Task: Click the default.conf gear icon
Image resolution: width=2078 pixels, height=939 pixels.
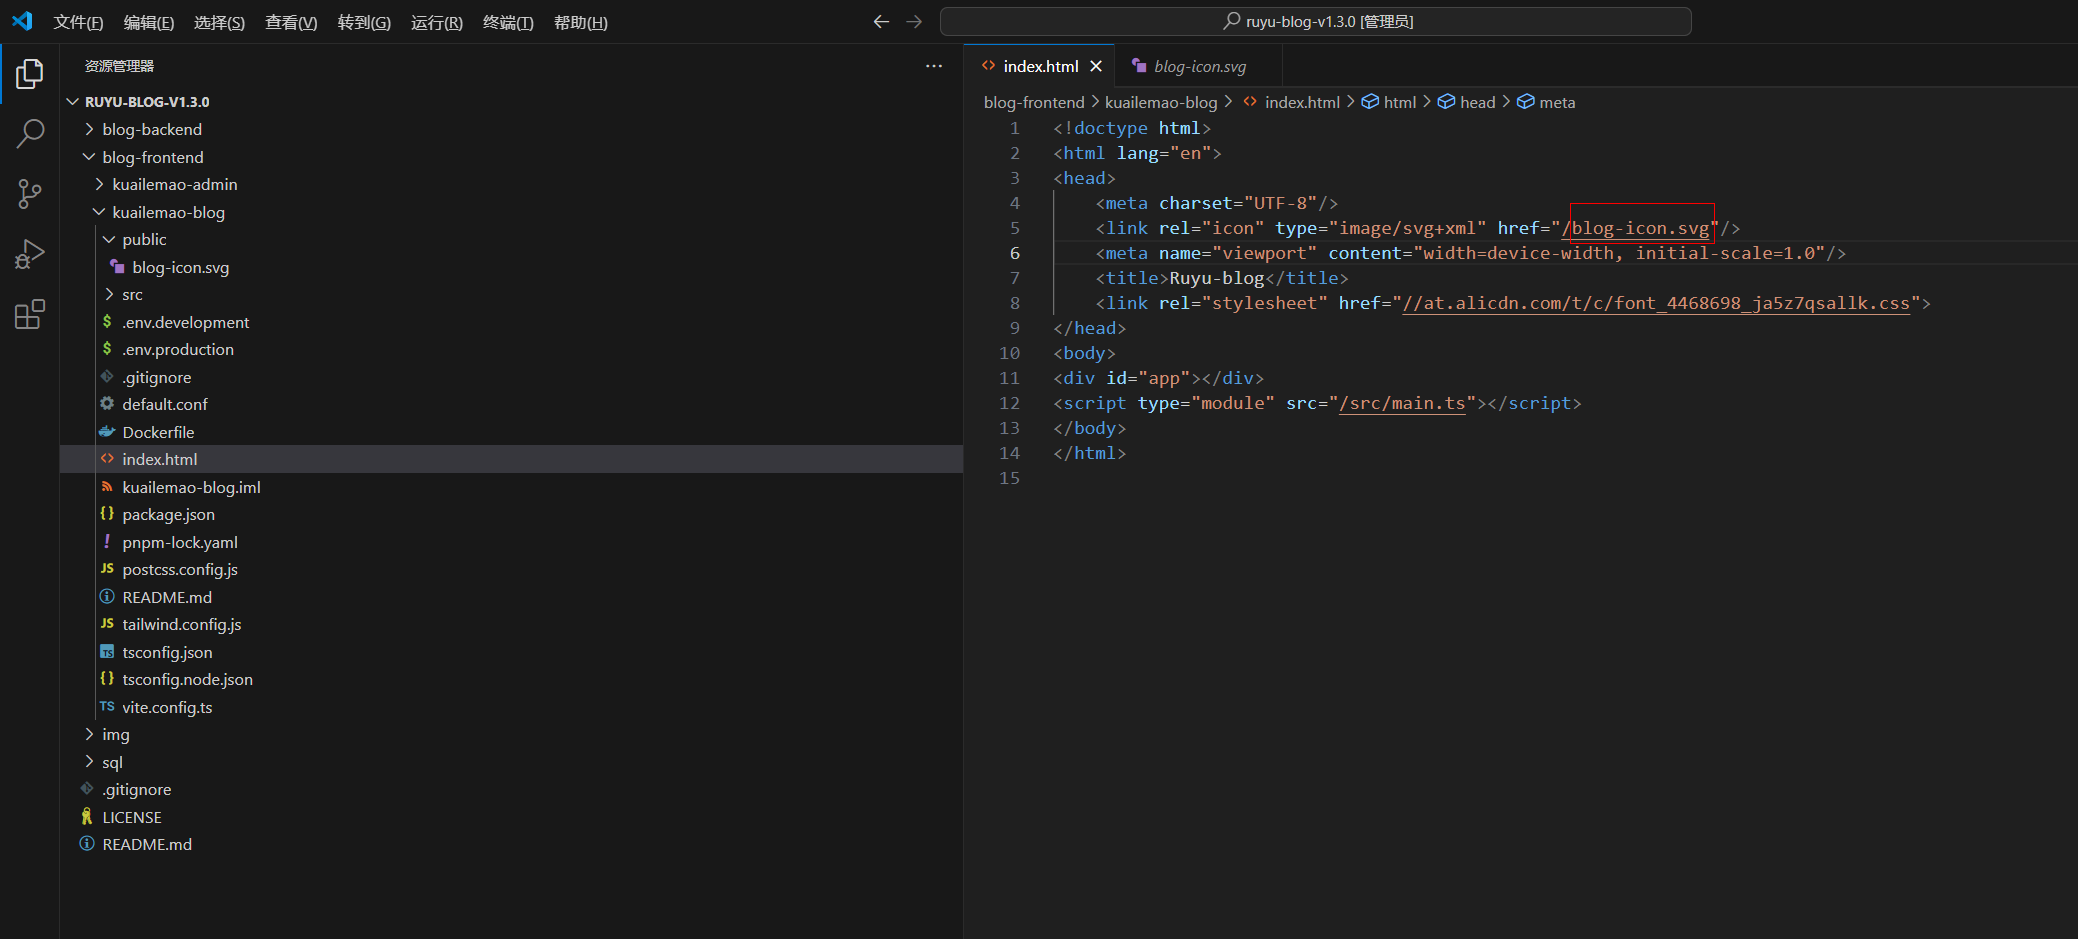Action: [107, 404]
